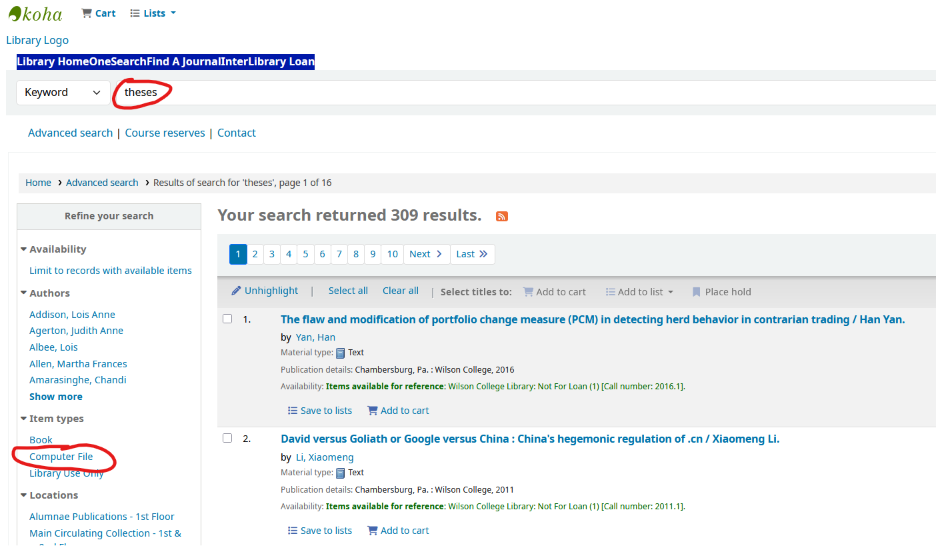Go to results page 10
Viewport: 936px width, 546px height.
point(392,254)
